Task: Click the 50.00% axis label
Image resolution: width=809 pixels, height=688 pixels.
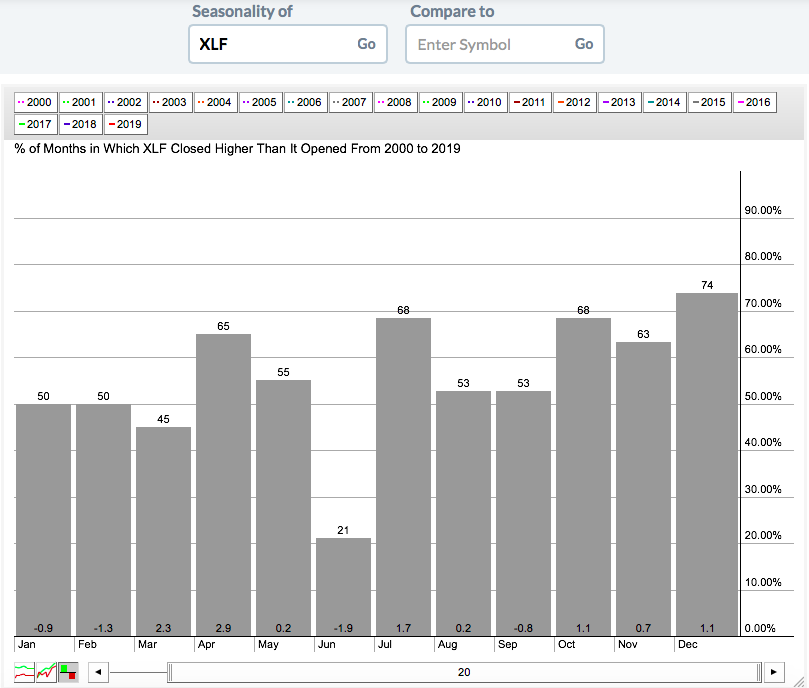Action: pos(763,396)
